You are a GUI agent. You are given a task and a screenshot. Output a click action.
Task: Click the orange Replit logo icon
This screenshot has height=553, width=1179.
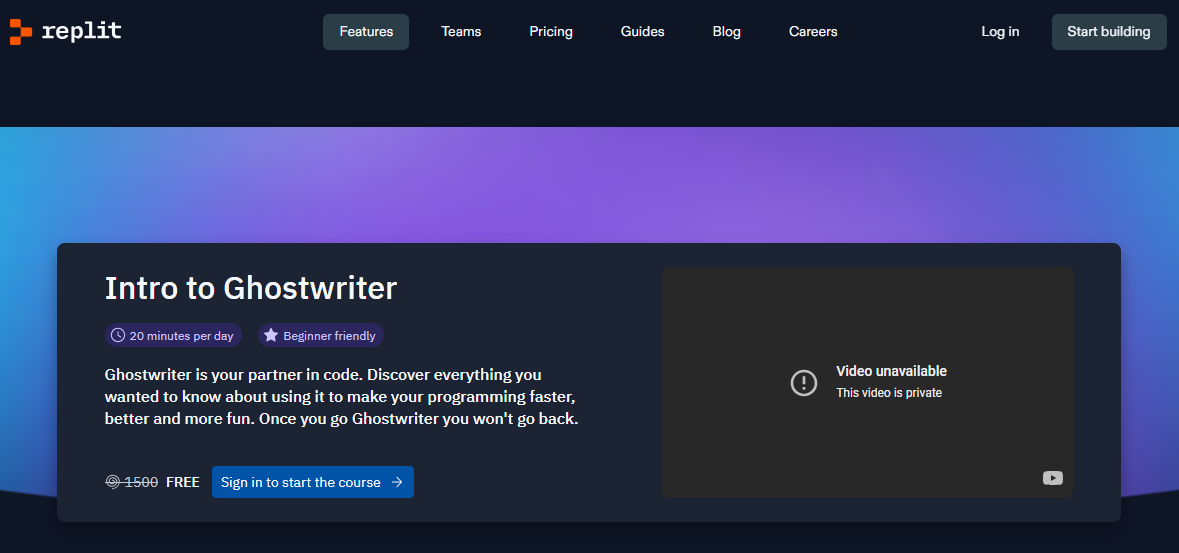(20, 32)
